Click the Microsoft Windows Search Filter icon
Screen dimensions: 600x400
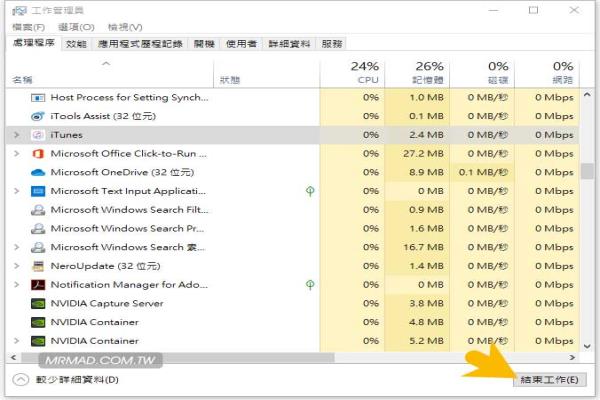click(38, 210)
